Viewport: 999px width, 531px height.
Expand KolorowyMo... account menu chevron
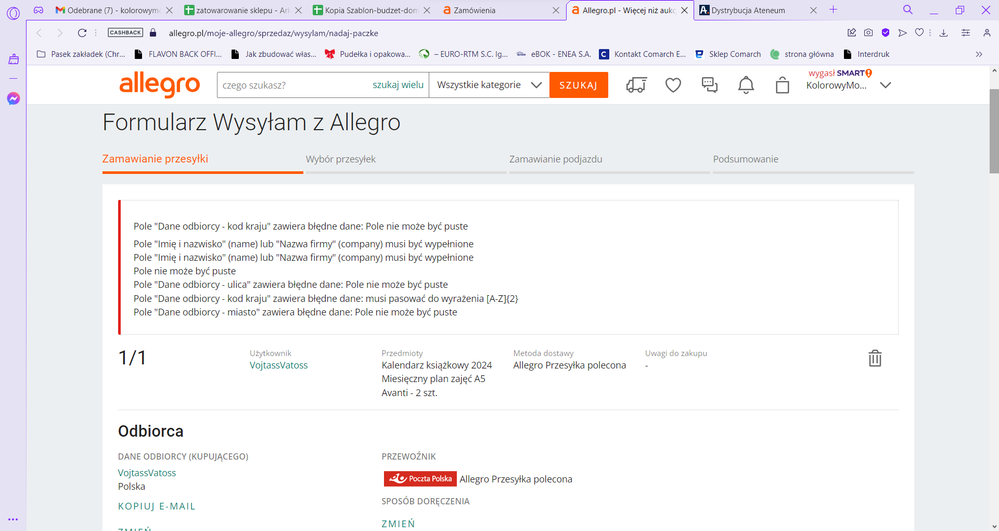pos(885,85)
